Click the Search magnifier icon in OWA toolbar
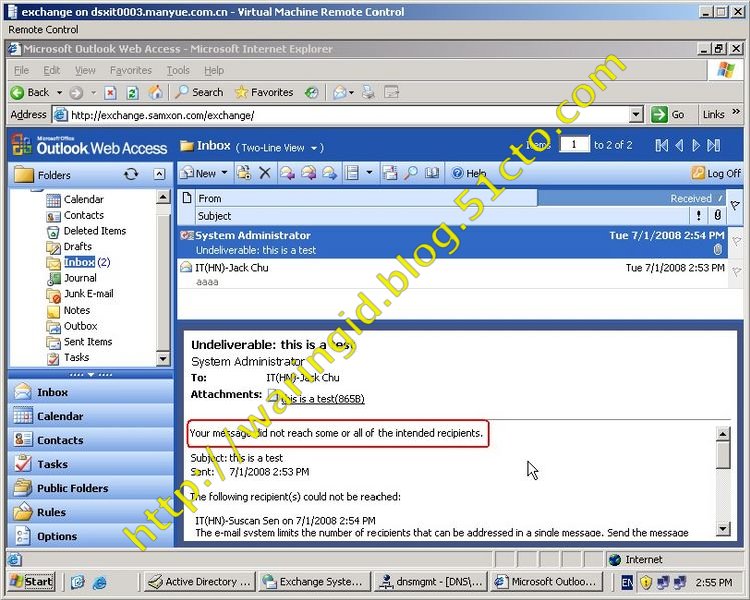 pyautogui.click(x=411, y=173)
